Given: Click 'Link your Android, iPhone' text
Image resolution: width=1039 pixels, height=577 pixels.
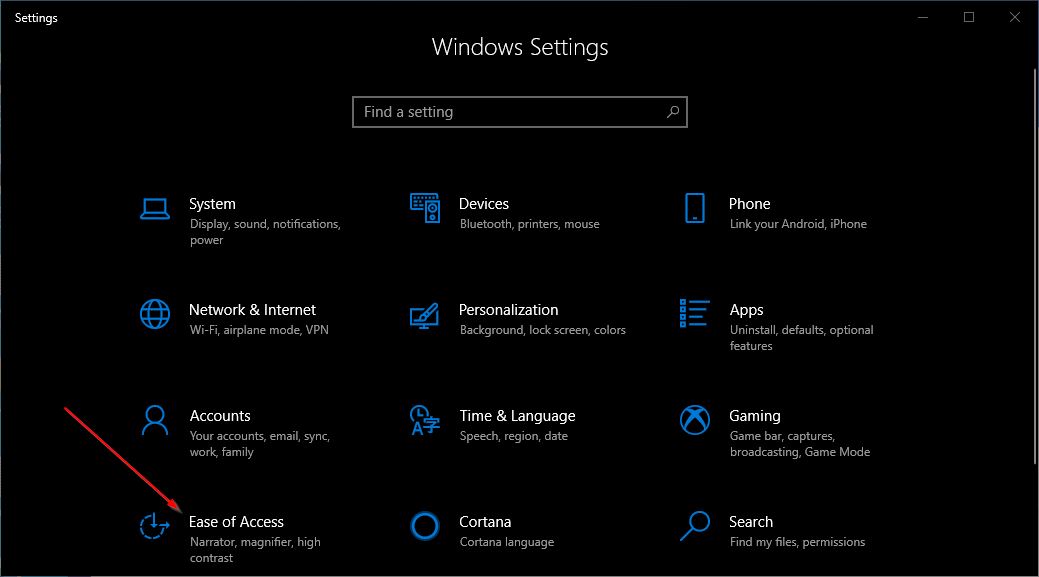Looking at the screenshot, I should [798, 224].
